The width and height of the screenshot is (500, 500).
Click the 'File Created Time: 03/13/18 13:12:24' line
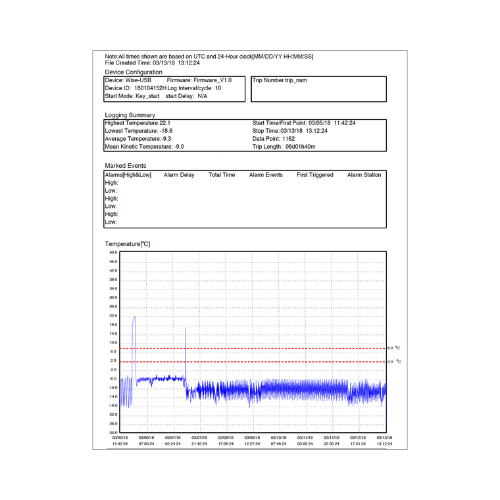point(152,63)
